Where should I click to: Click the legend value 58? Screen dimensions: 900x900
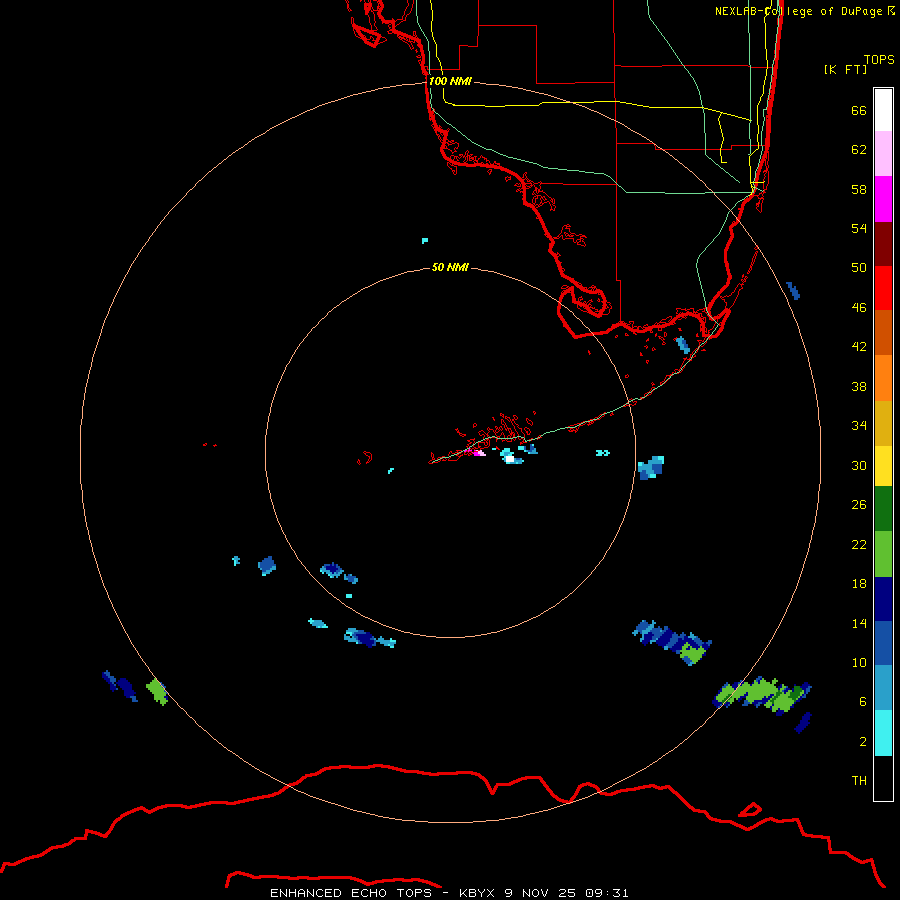pyautogui.click(x=859, y=189)
